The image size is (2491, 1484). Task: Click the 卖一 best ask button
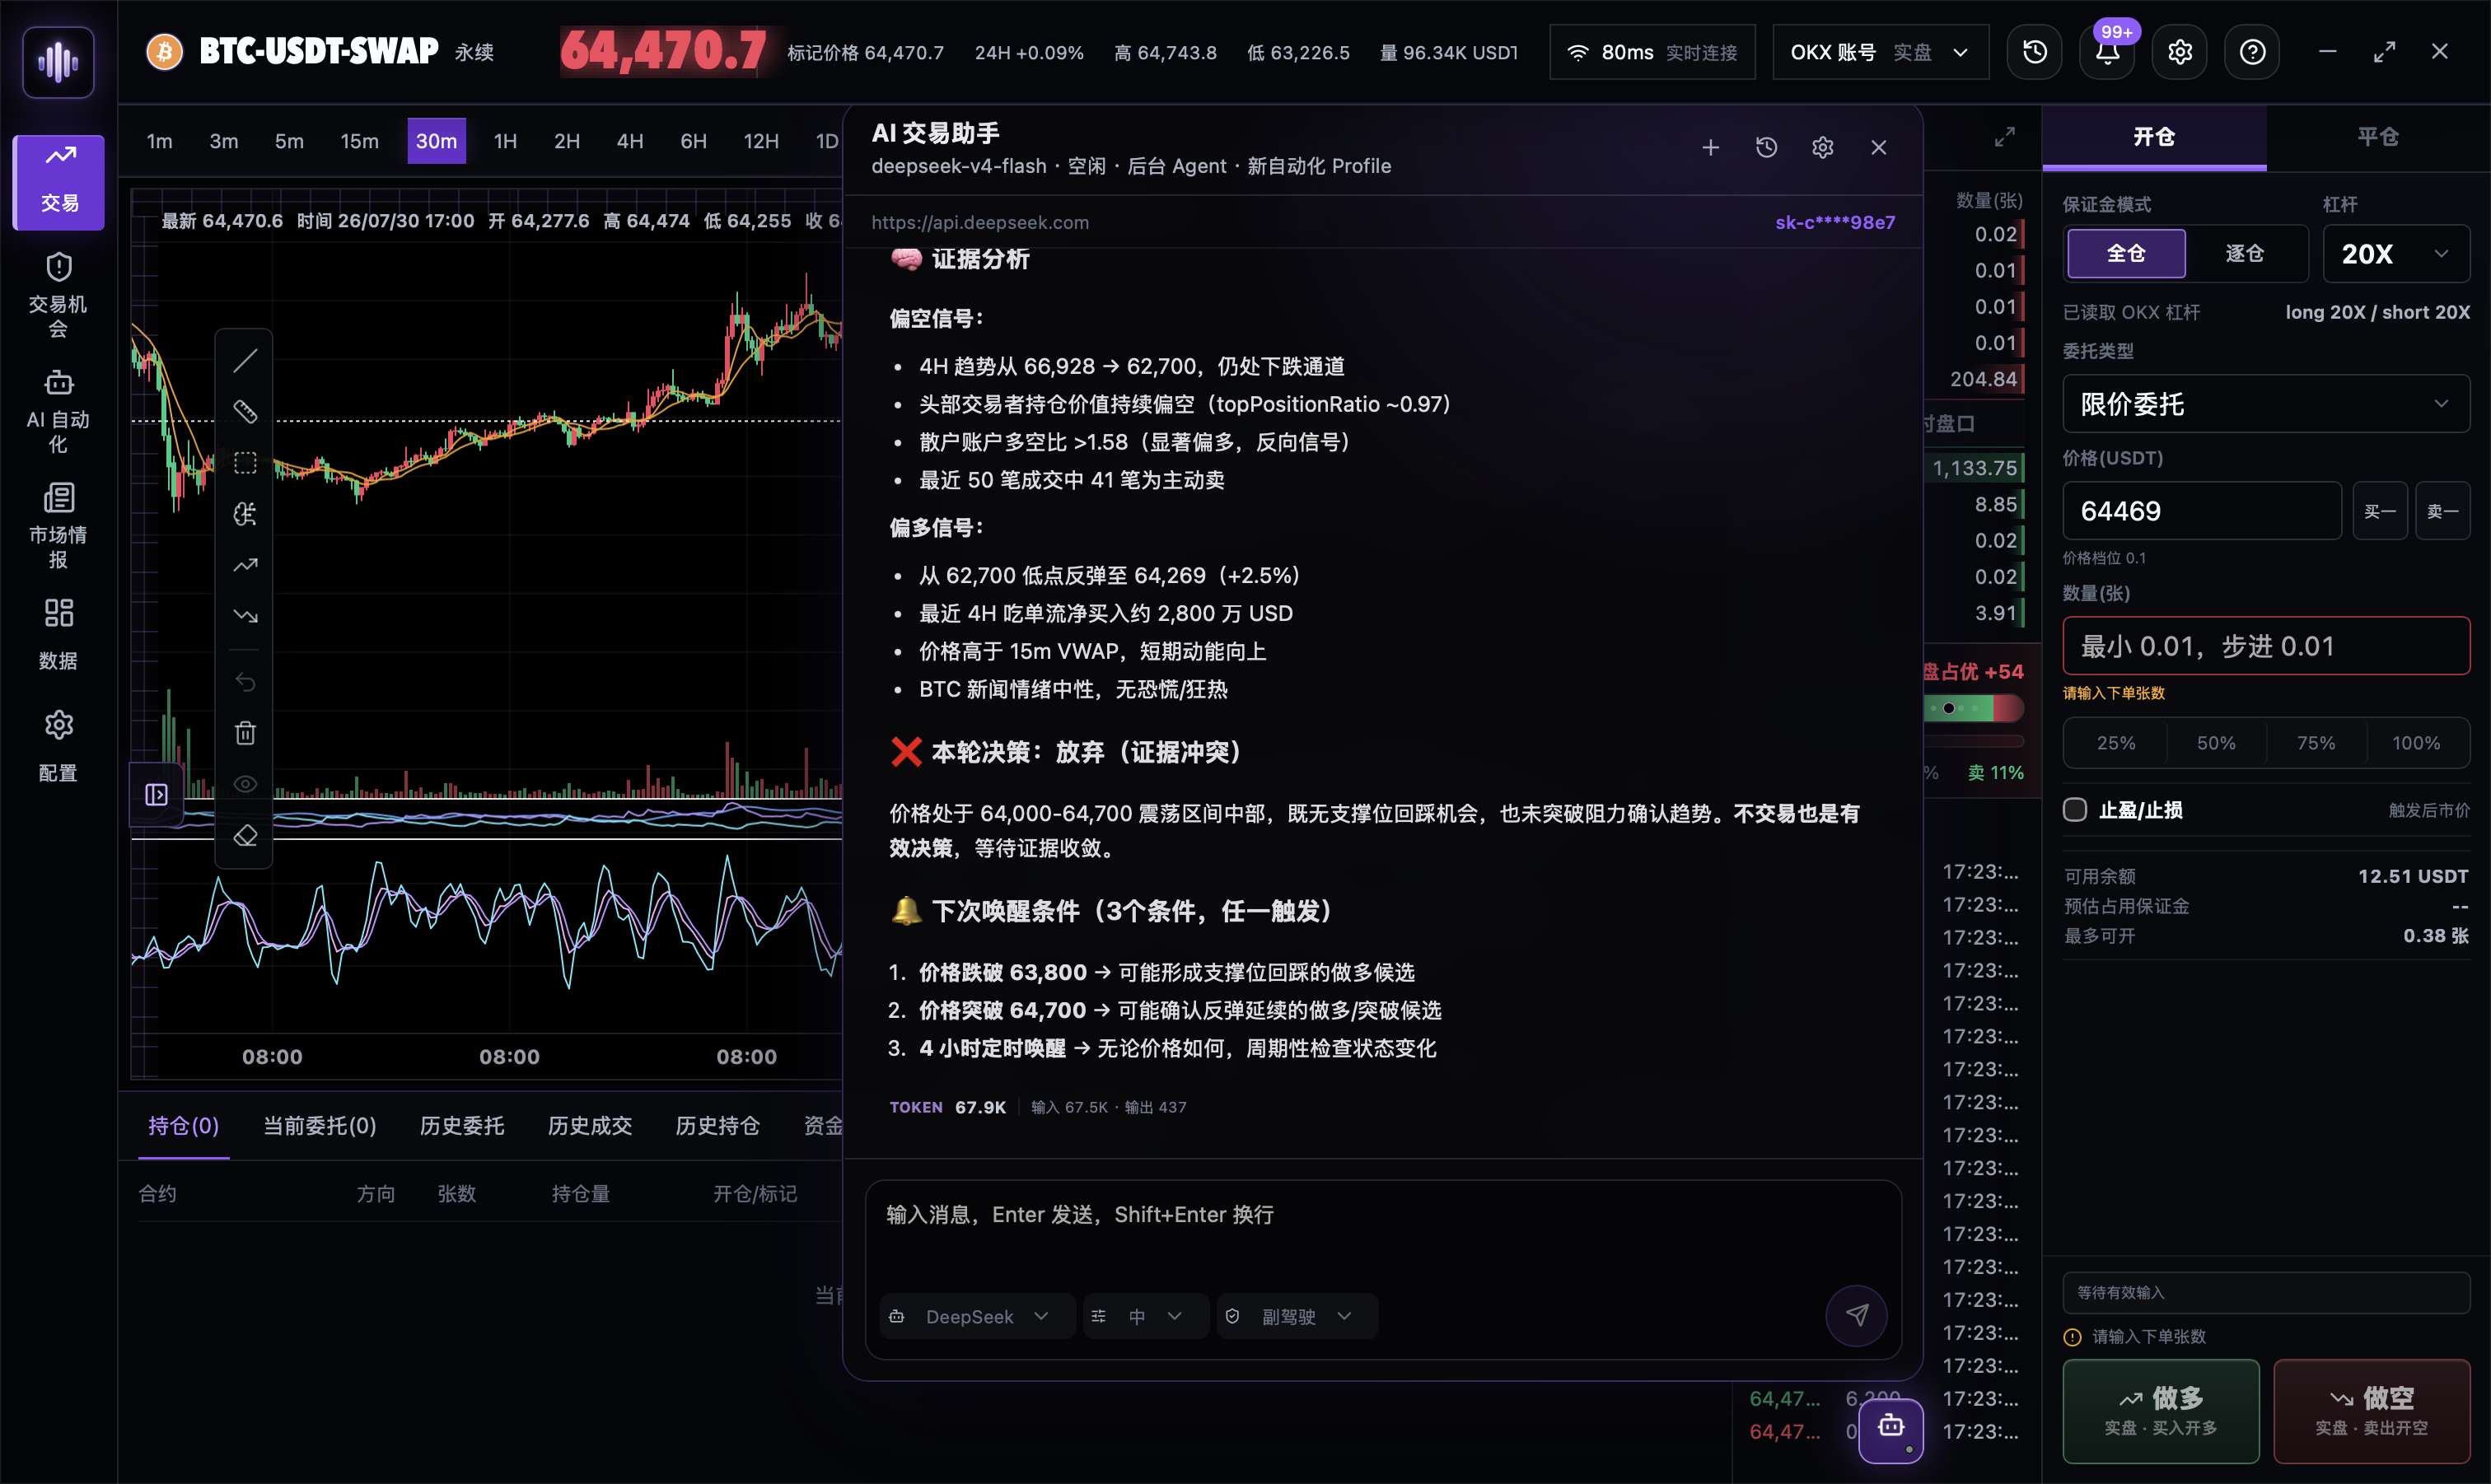click(x=2443, y=511)
